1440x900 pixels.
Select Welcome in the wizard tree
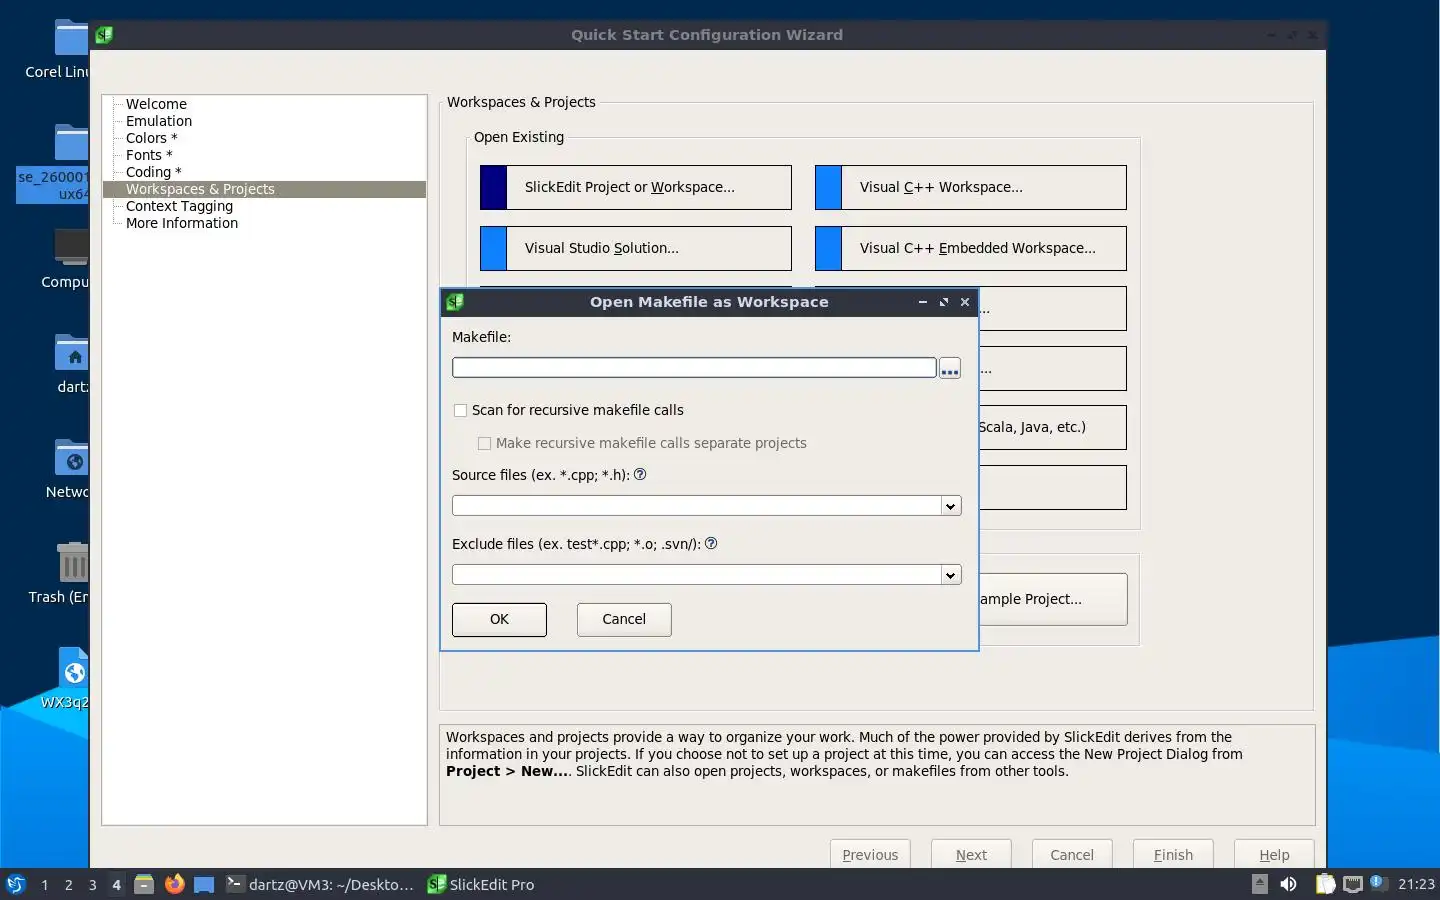coord(156,104)
